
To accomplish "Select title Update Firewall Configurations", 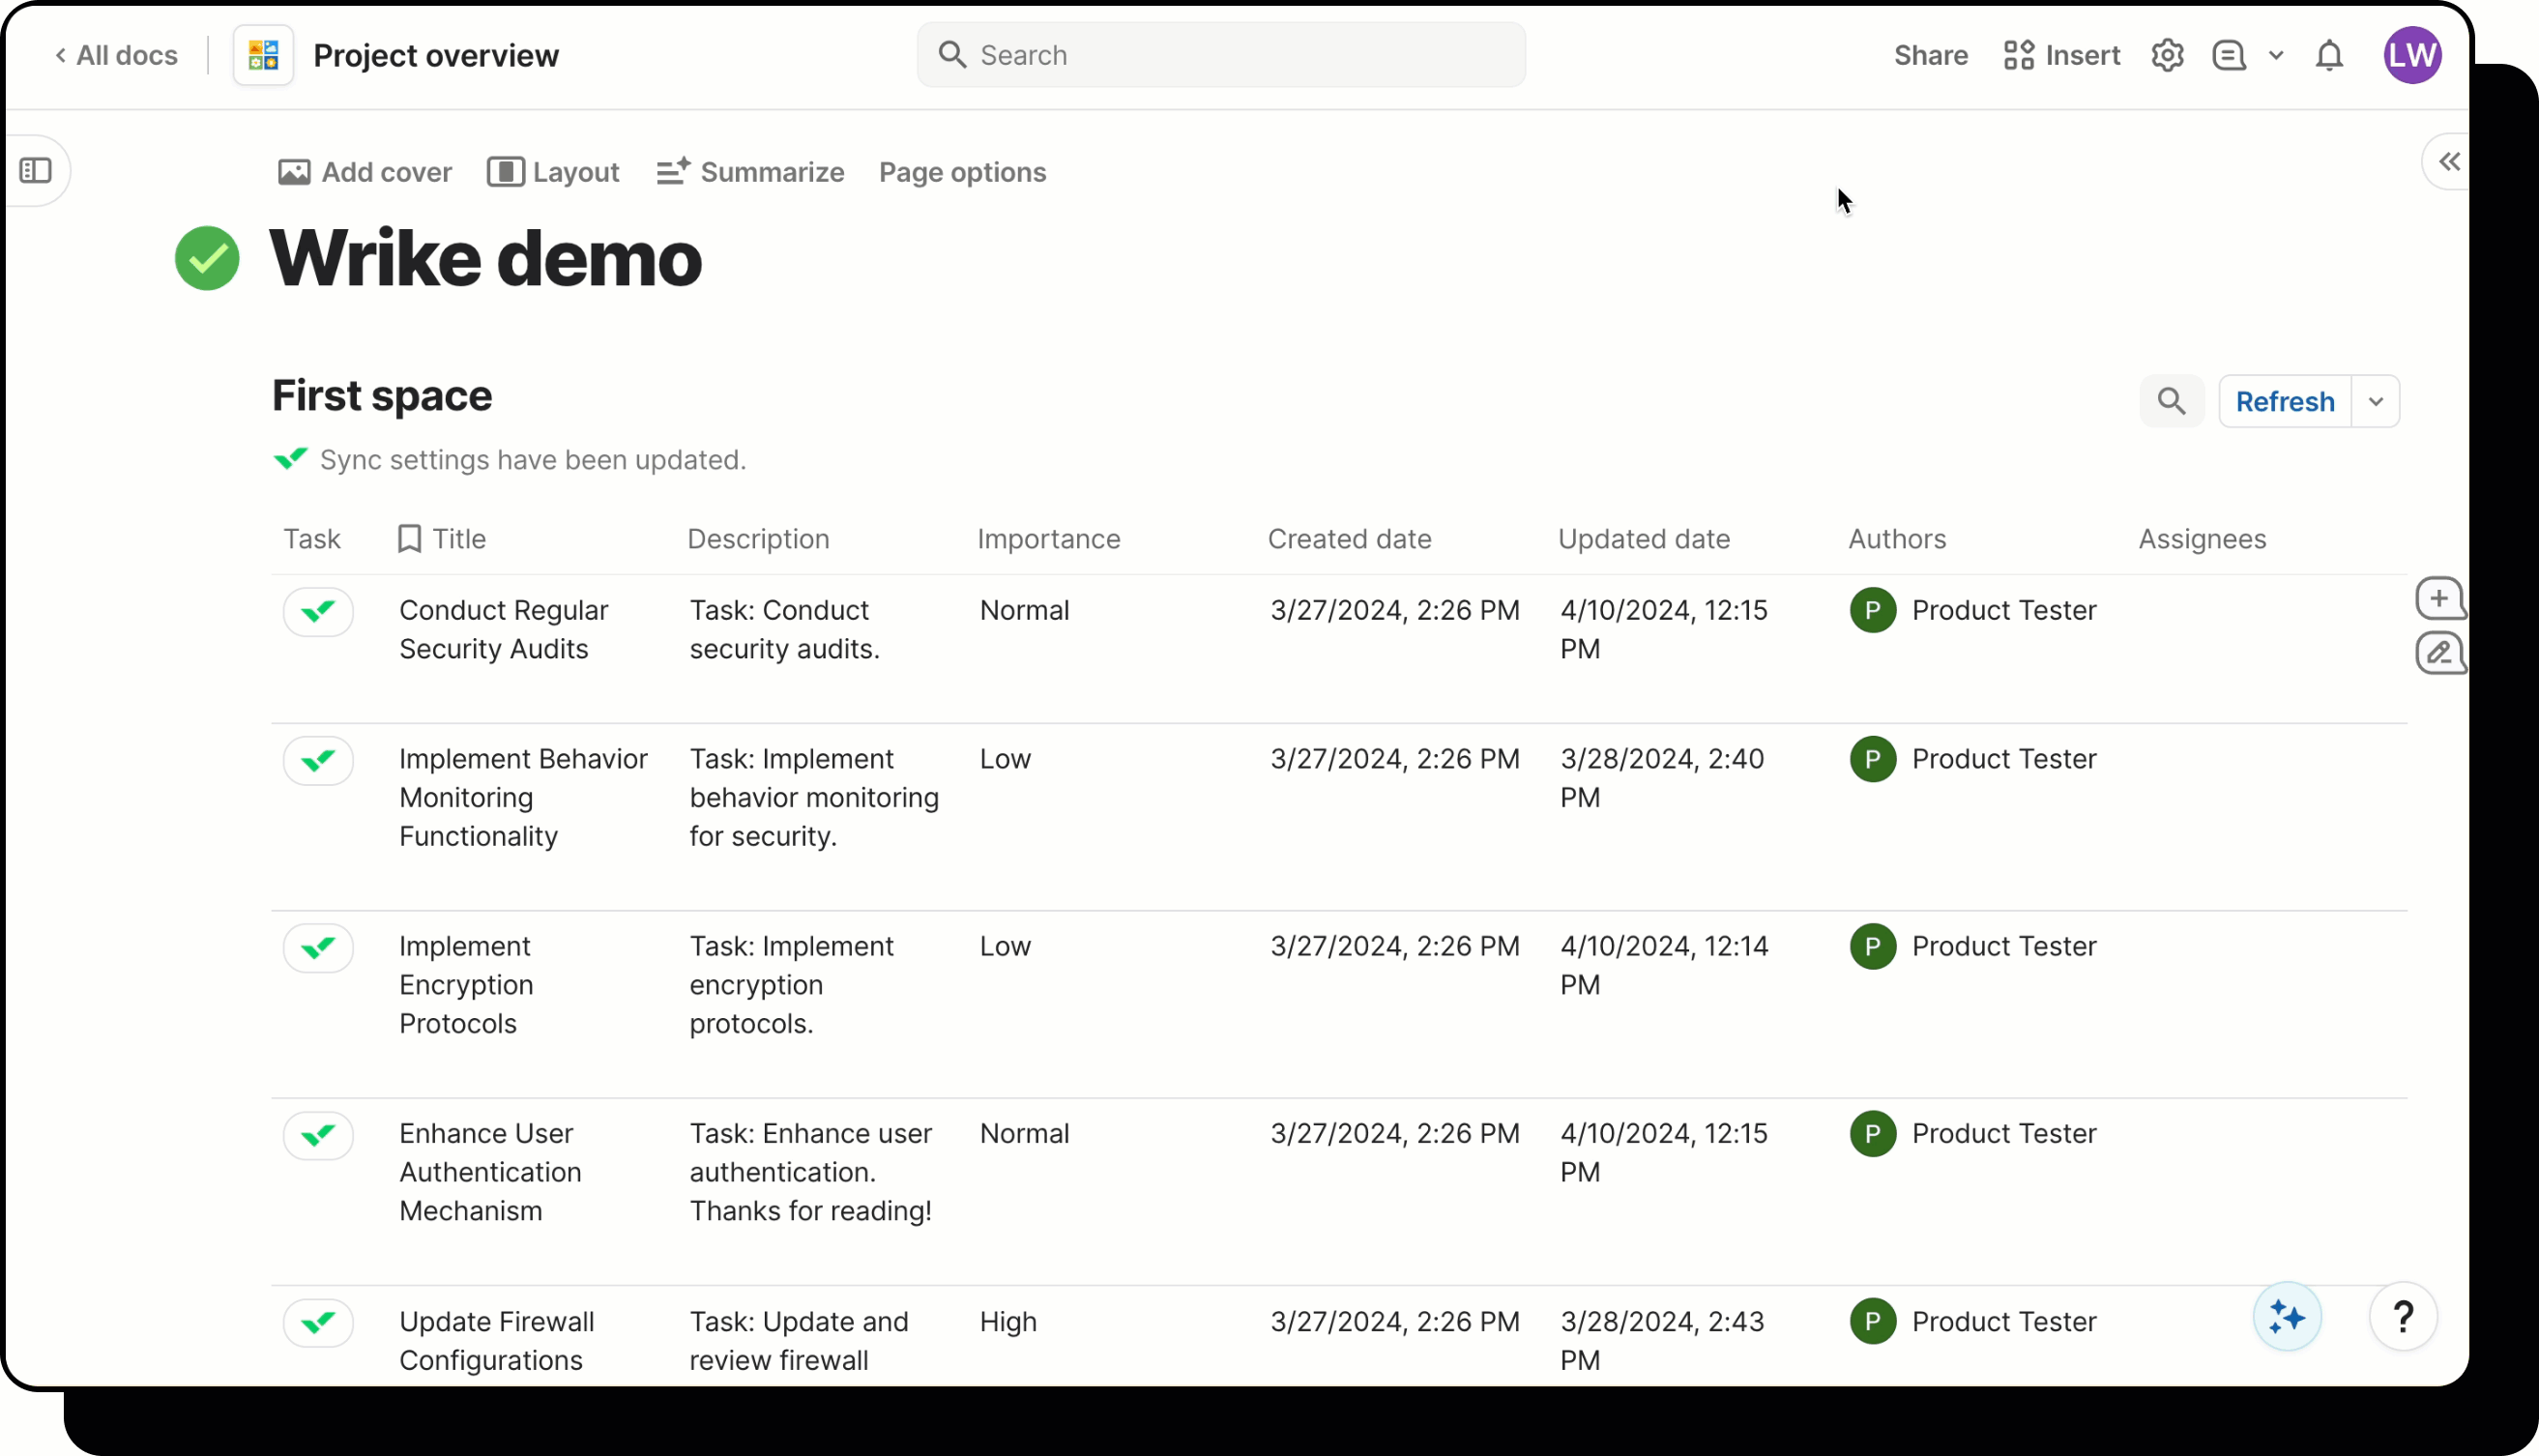I will [x=496, y=1341].
